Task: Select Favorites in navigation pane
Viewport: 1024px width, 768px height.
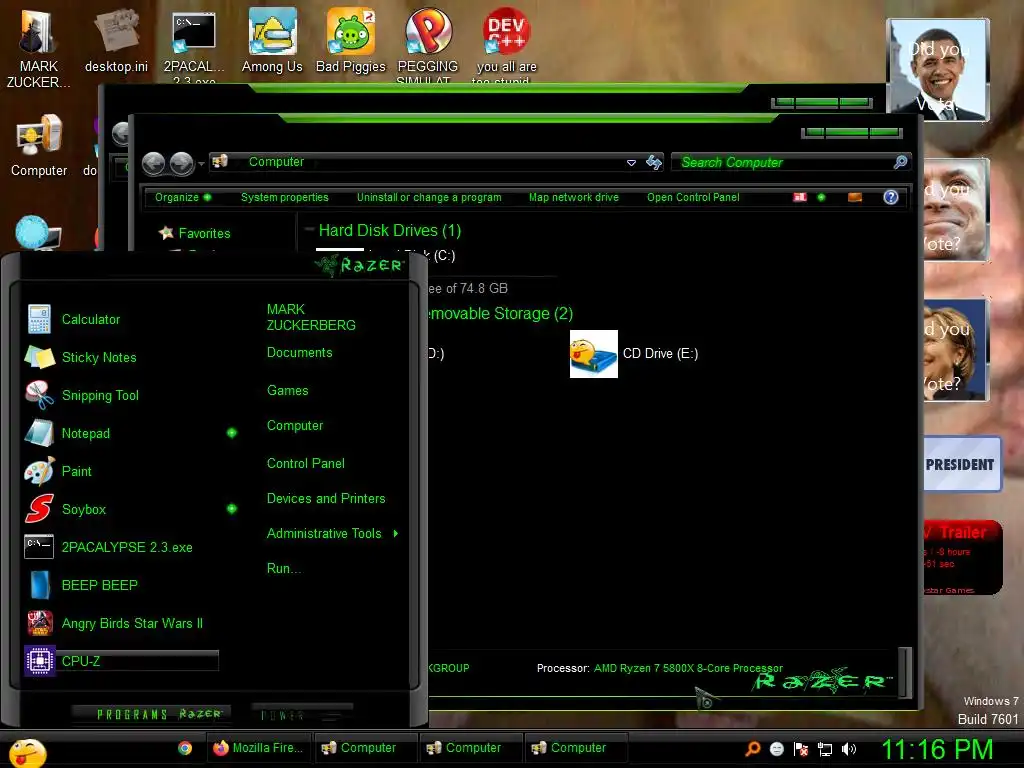Action: coord(195,233)
